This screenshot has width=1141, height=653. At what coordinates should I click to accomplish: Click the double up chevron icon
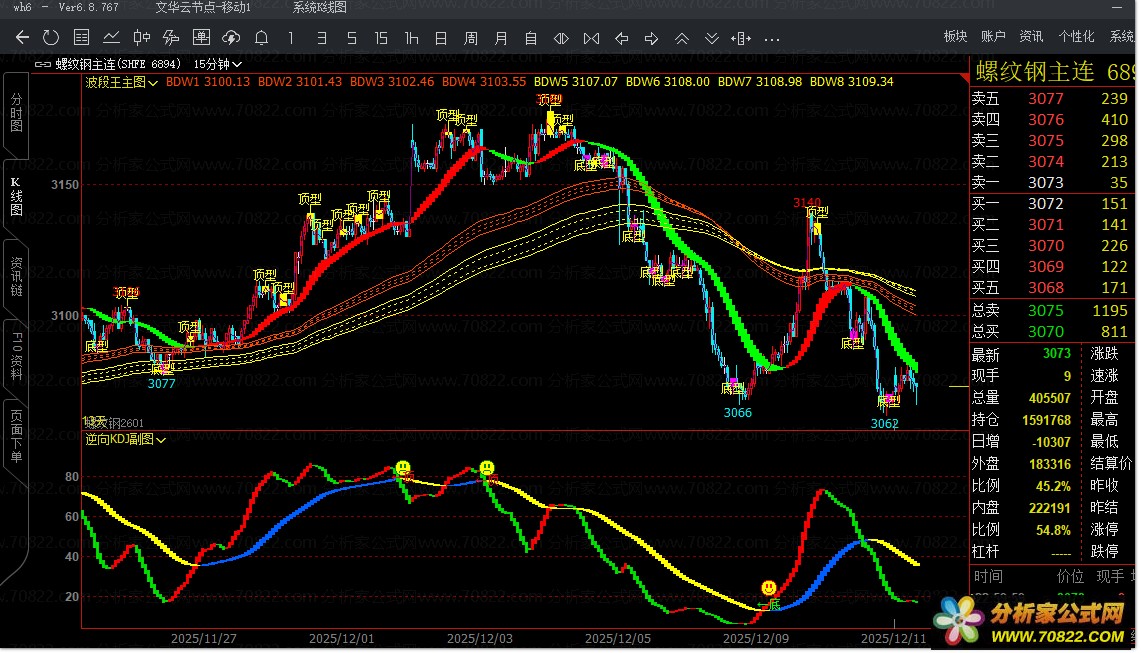click(682, 38)
